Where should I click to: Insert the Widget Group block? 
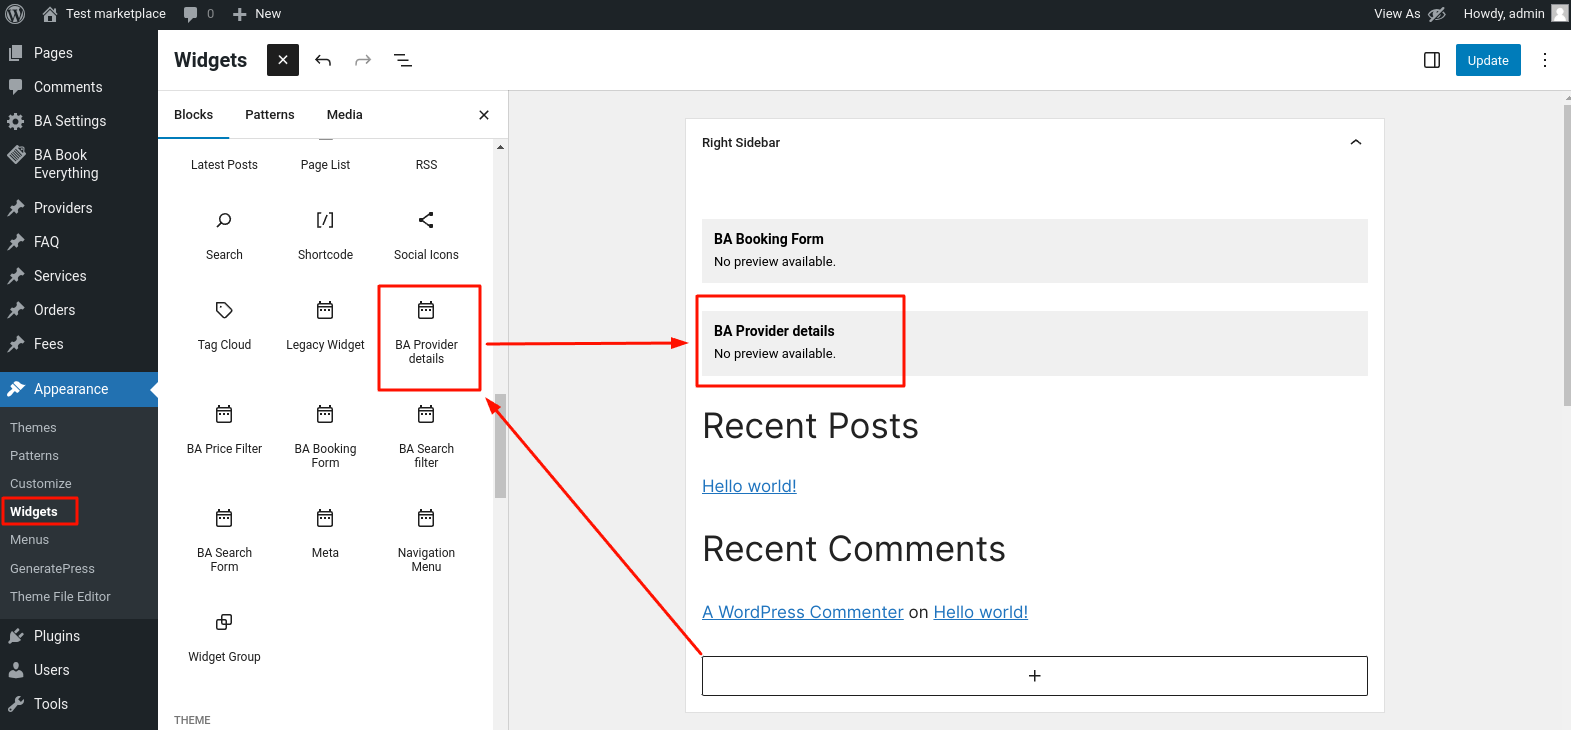click(x=224, y=638)
